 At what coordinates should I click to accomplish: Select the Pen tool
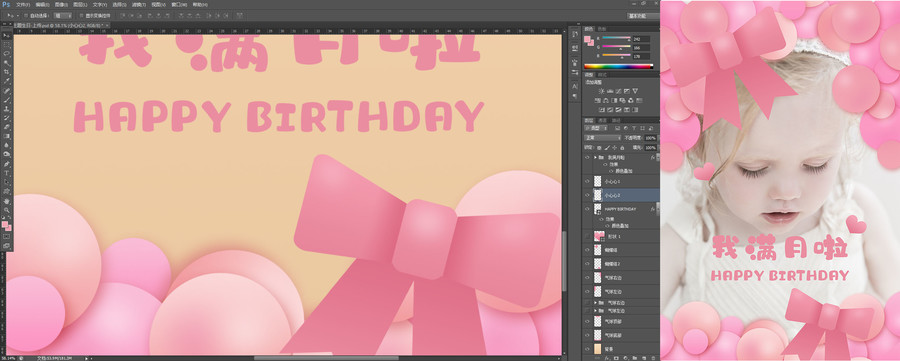pos(7,164)
